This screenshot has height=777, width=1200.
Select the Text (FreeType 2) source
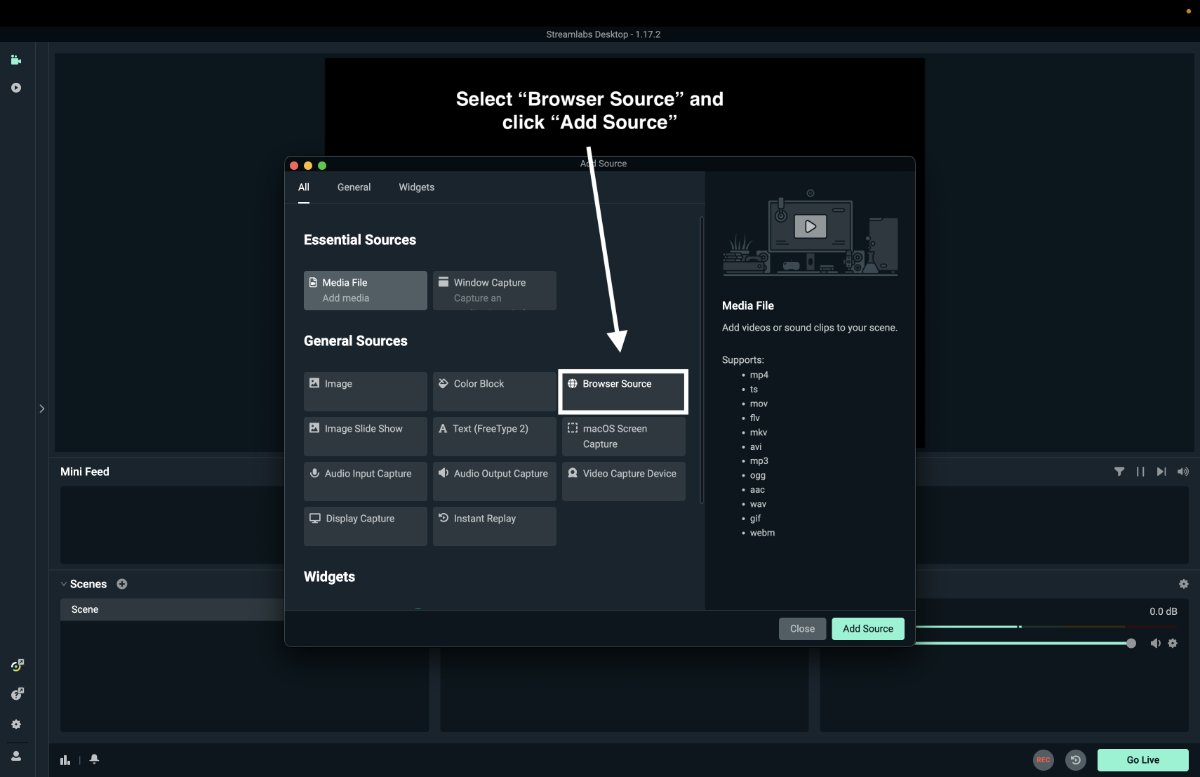[494, 436]
